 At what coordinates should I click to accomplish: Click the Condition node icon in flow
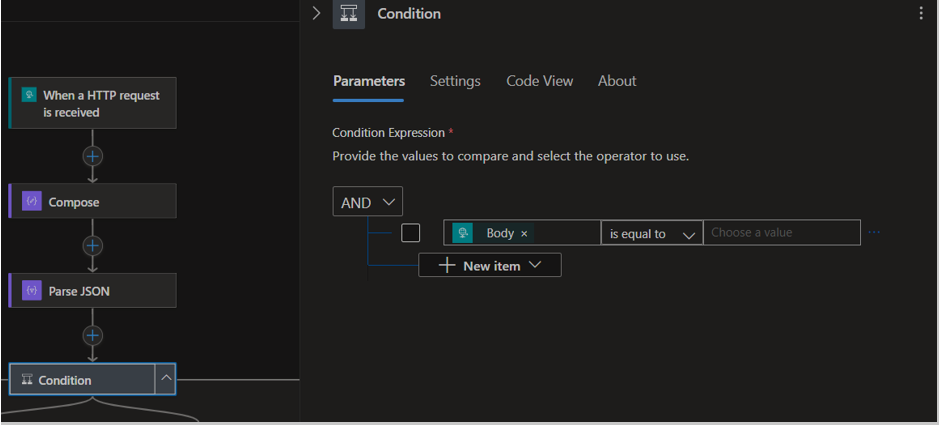26,380
